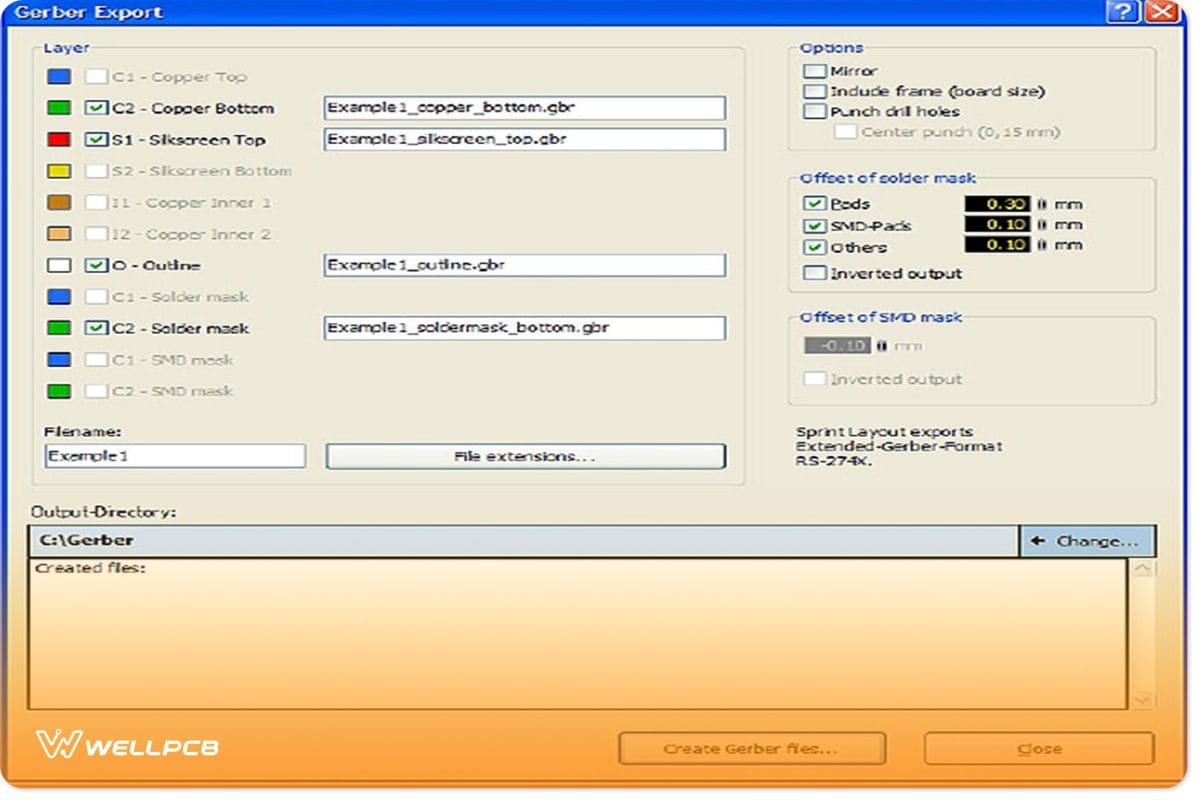Image resolution: width=1200 pixels, height=800 pixels.
Task: Click the yellow S2 Silkscreen Bottom color swatch
Action: (59, 171)
